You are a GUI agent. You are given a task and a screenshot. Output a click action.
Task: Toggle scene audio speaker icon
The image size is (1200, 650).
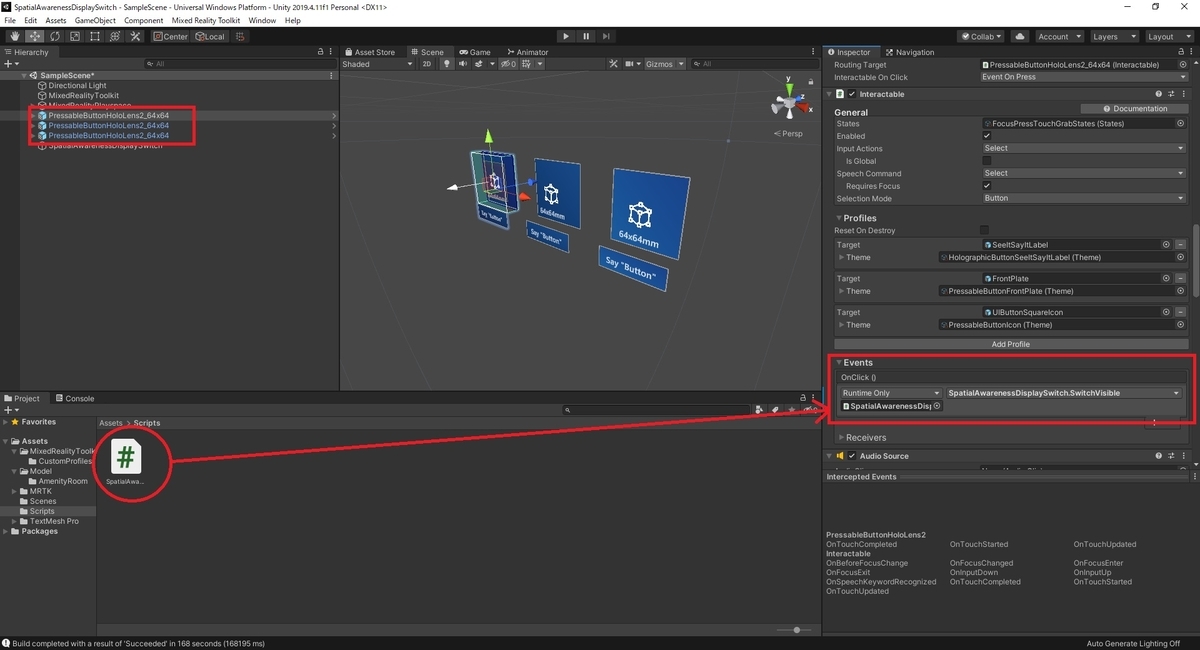coord(463,64)
